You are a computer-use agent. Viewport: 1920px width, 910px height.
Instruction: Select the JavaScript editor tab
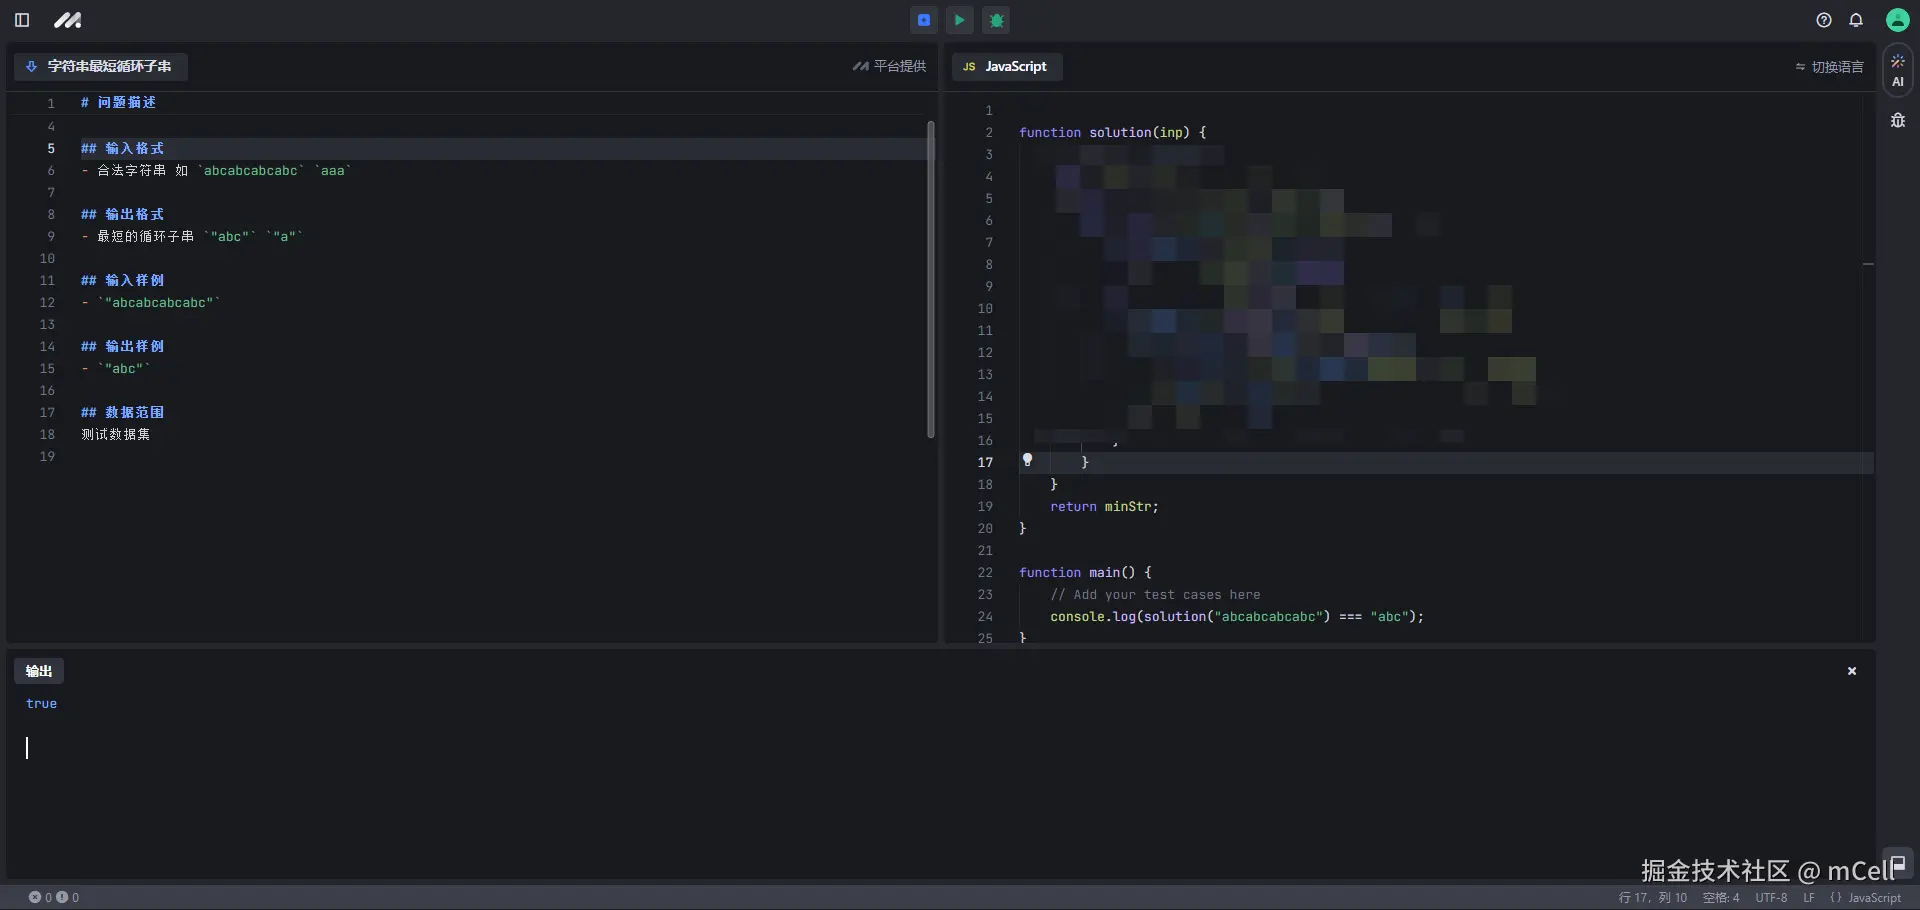point(1006,67)
